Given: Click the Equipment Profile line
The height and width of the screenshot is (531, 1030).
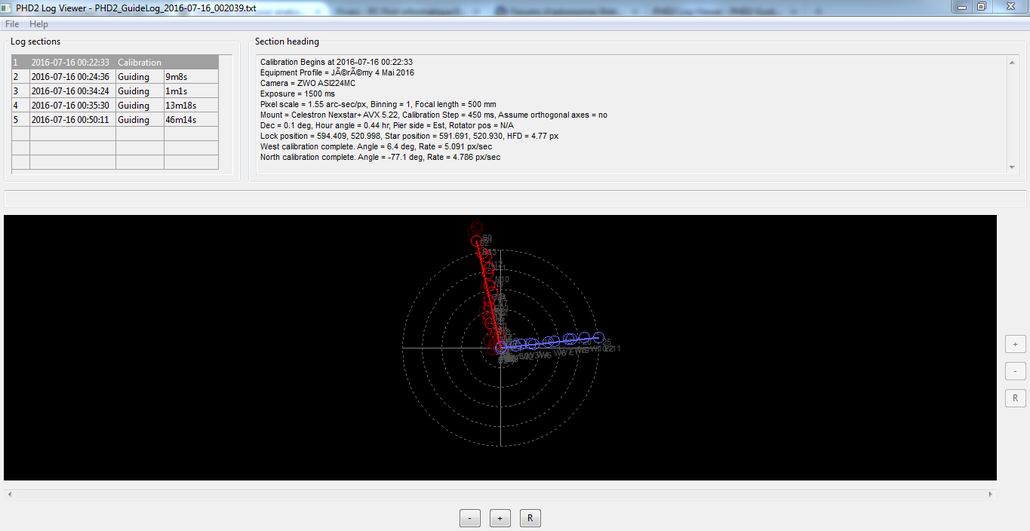Looking at the screenshot, I should 337,73.
